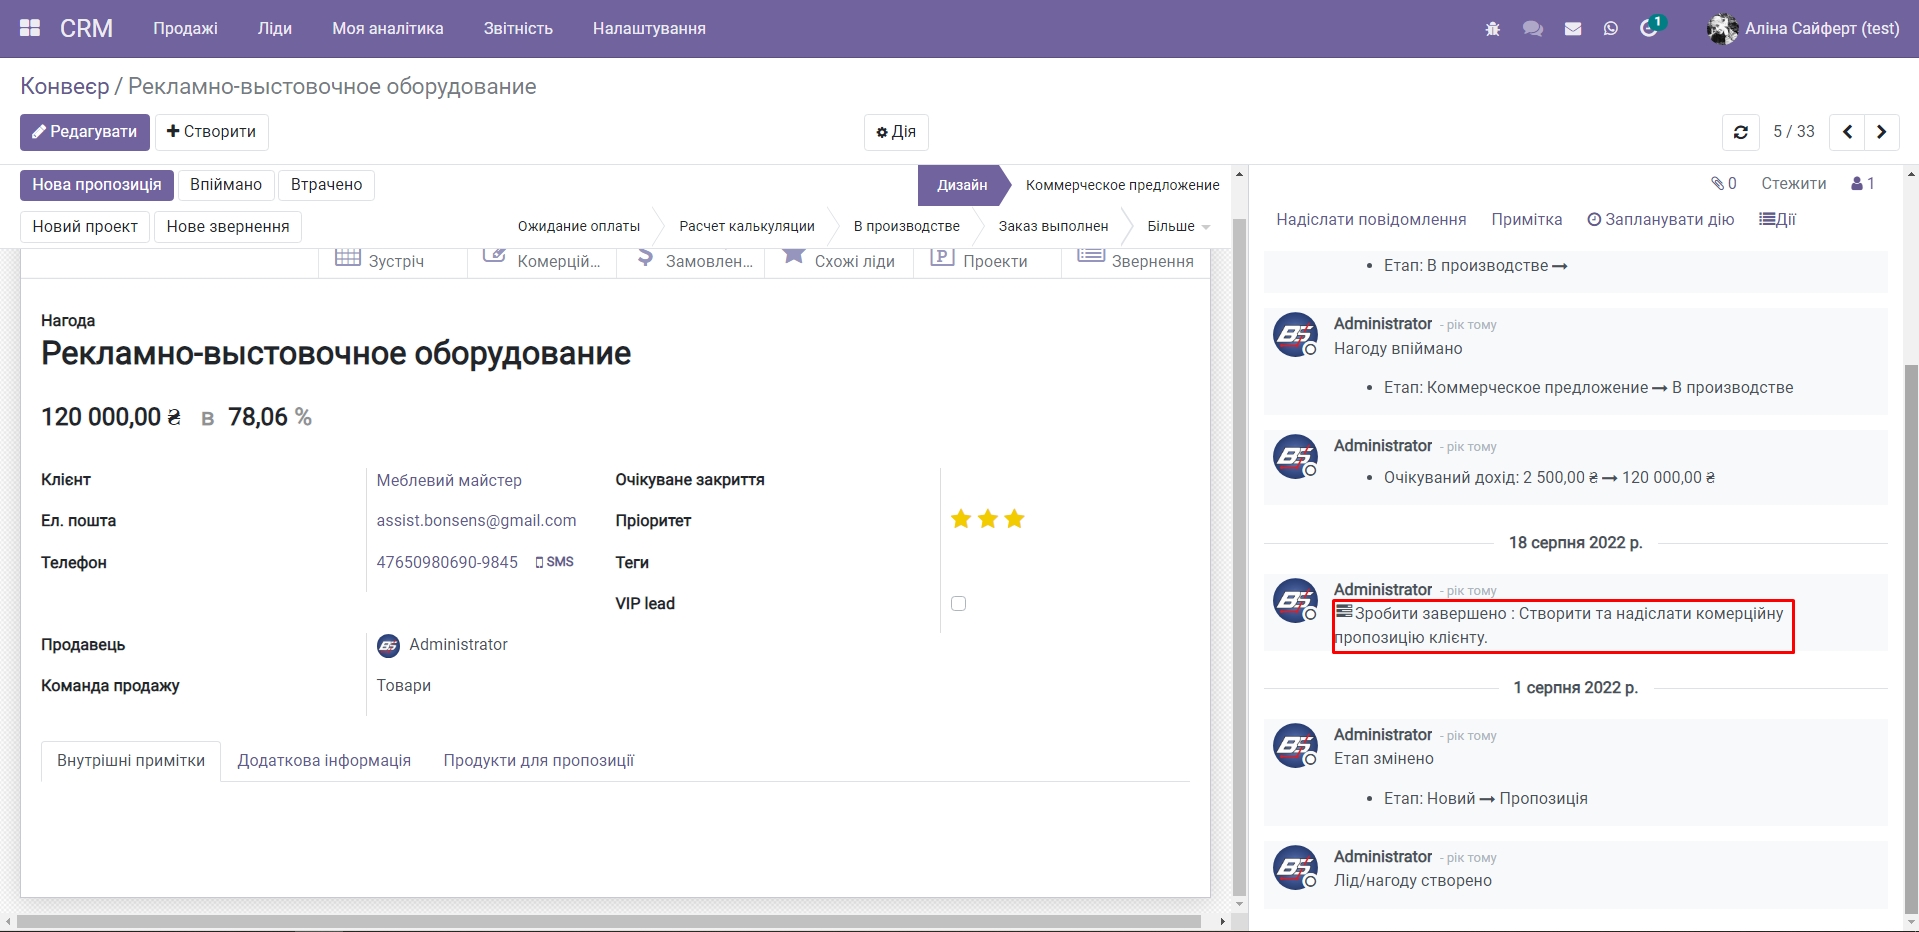Click Примітка in chatter

(1526, 220)
